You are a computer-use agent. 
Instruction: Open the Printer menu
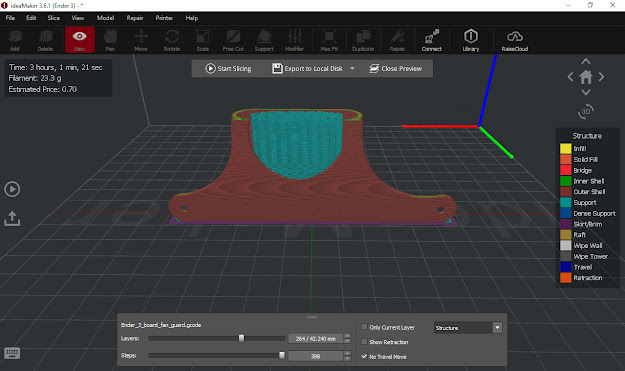(164, 18)
